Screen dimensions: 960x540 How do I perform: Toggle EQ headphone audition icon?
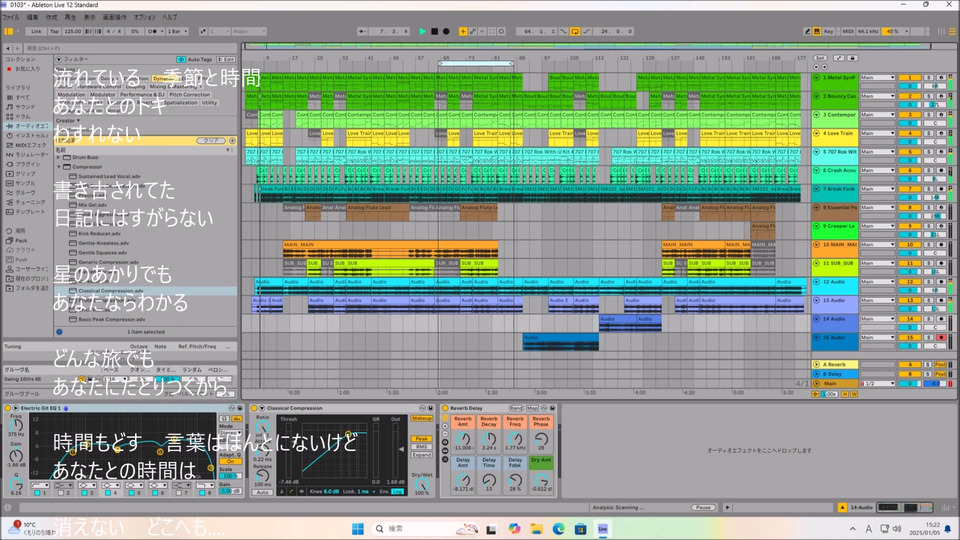(x=225, y=419)
